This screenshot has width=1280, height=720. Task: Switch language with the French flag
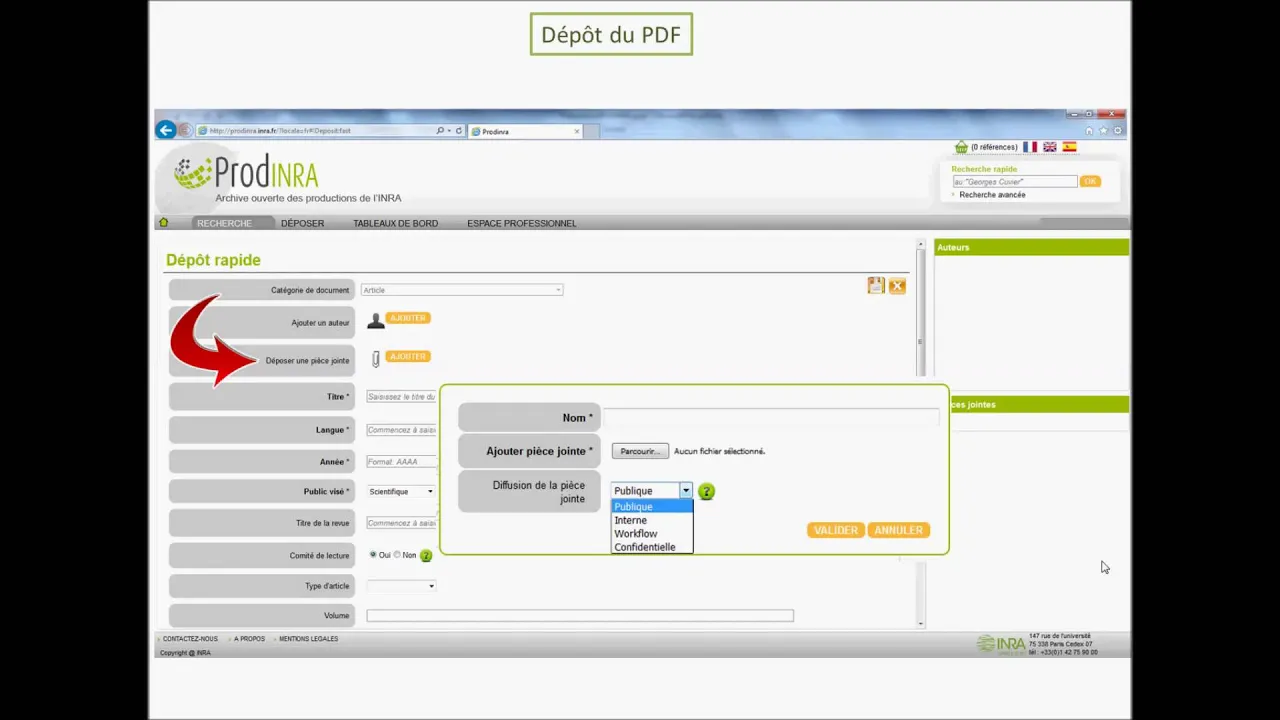1030,147
